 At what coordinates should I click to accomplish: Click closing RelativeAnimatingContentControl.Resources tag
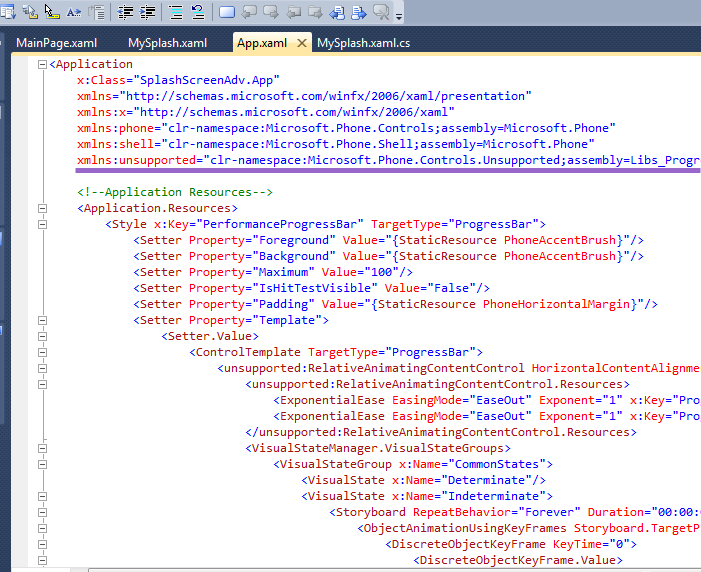(441, 432)
